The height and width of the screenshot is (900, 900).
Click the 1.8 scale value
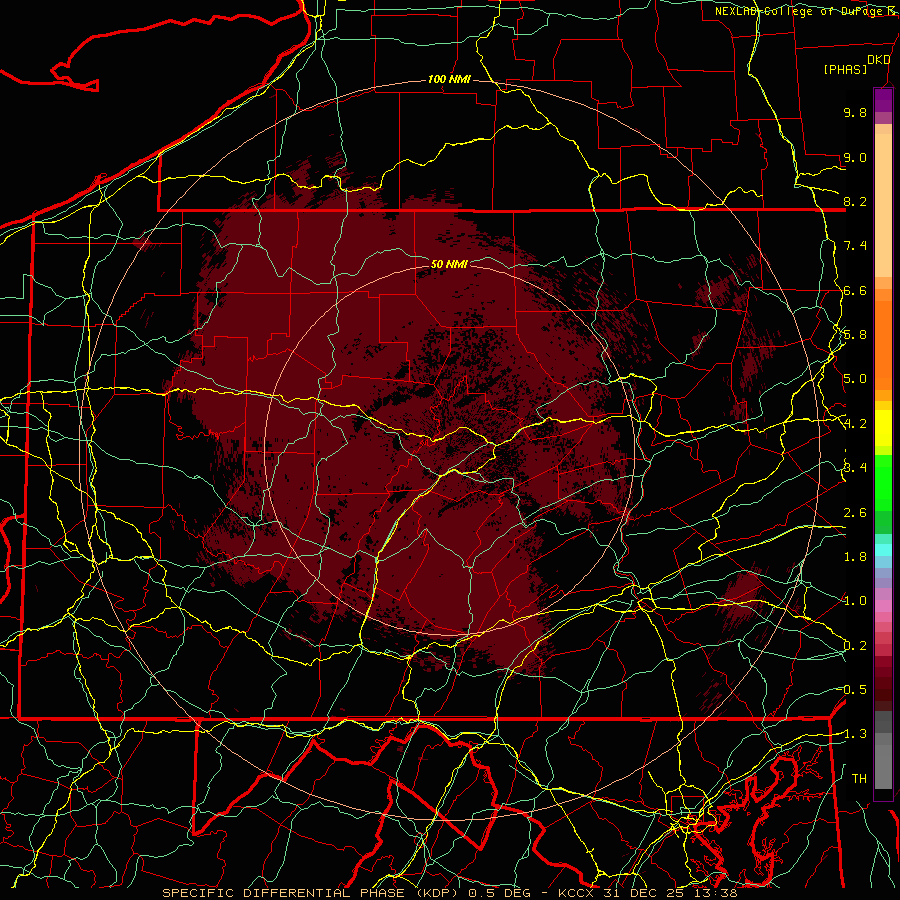(855, 557)
